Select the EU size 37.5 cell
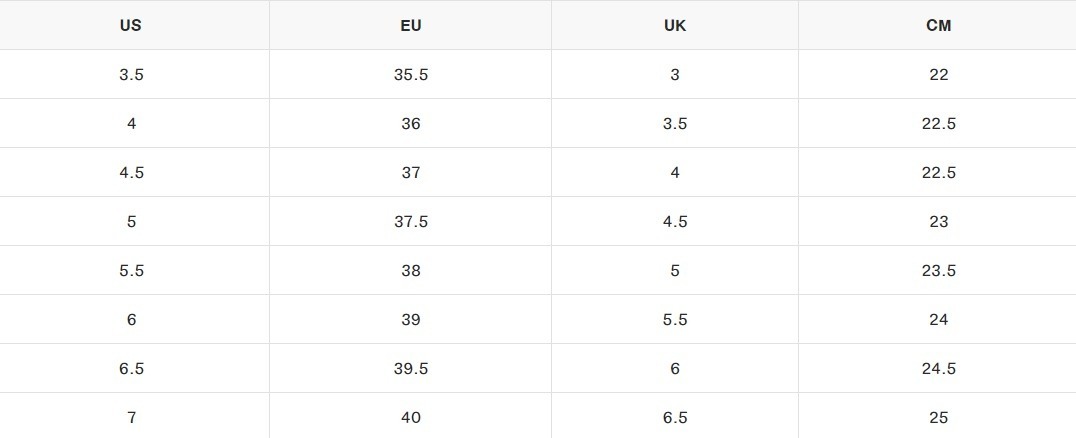The image size is (1076, 438). coord(411,222)
